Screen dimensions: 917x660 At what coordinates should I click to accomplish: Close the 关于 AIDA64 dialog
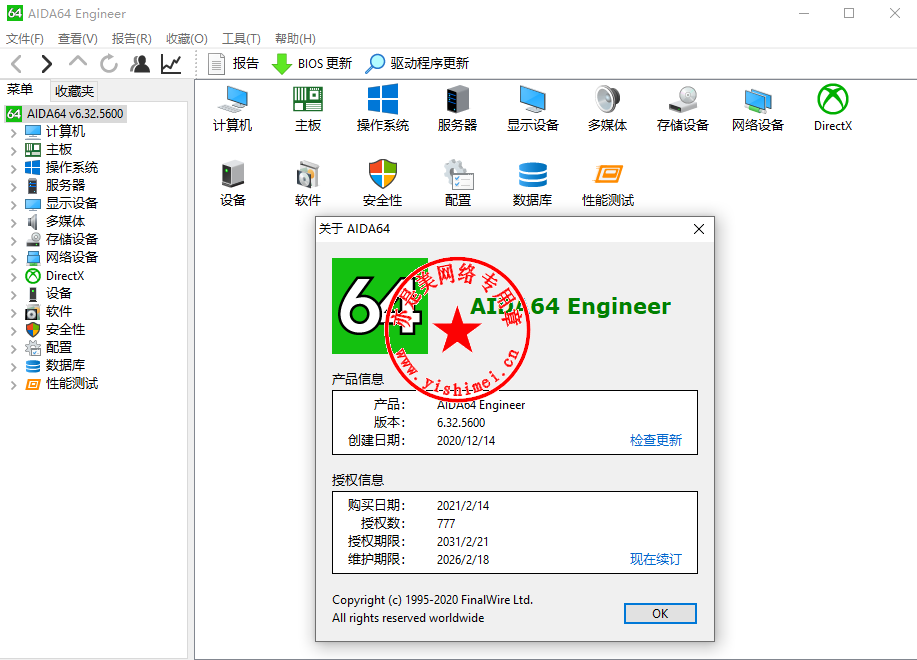pyautogui.click(x=699, y=229)
